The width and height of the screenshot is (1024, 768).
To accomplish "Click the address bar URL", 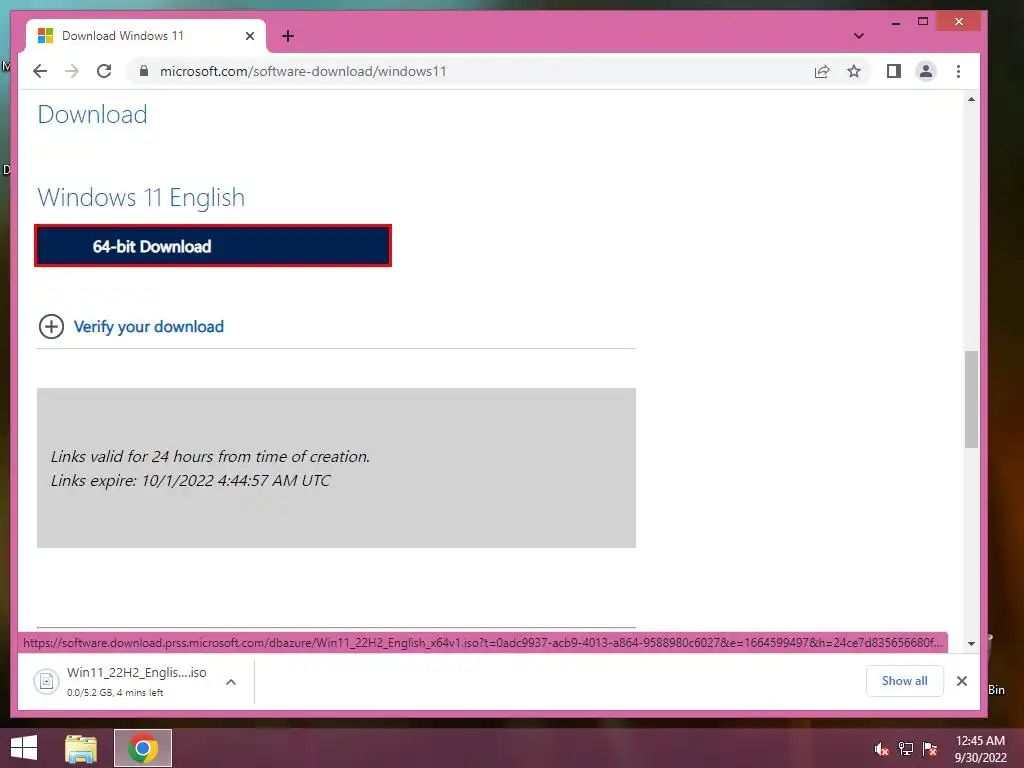I will point(303,71).
